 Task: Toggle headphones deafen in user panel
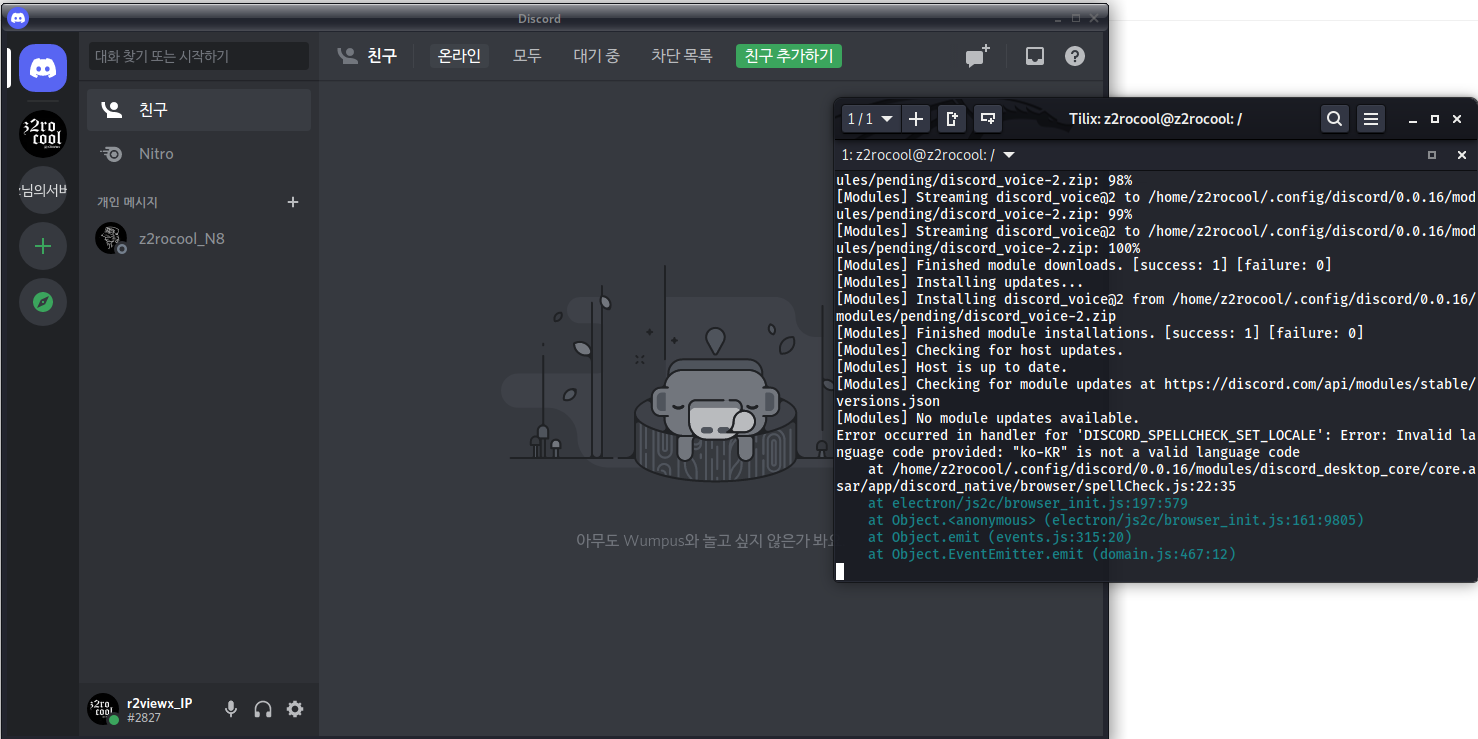(263, 709)
